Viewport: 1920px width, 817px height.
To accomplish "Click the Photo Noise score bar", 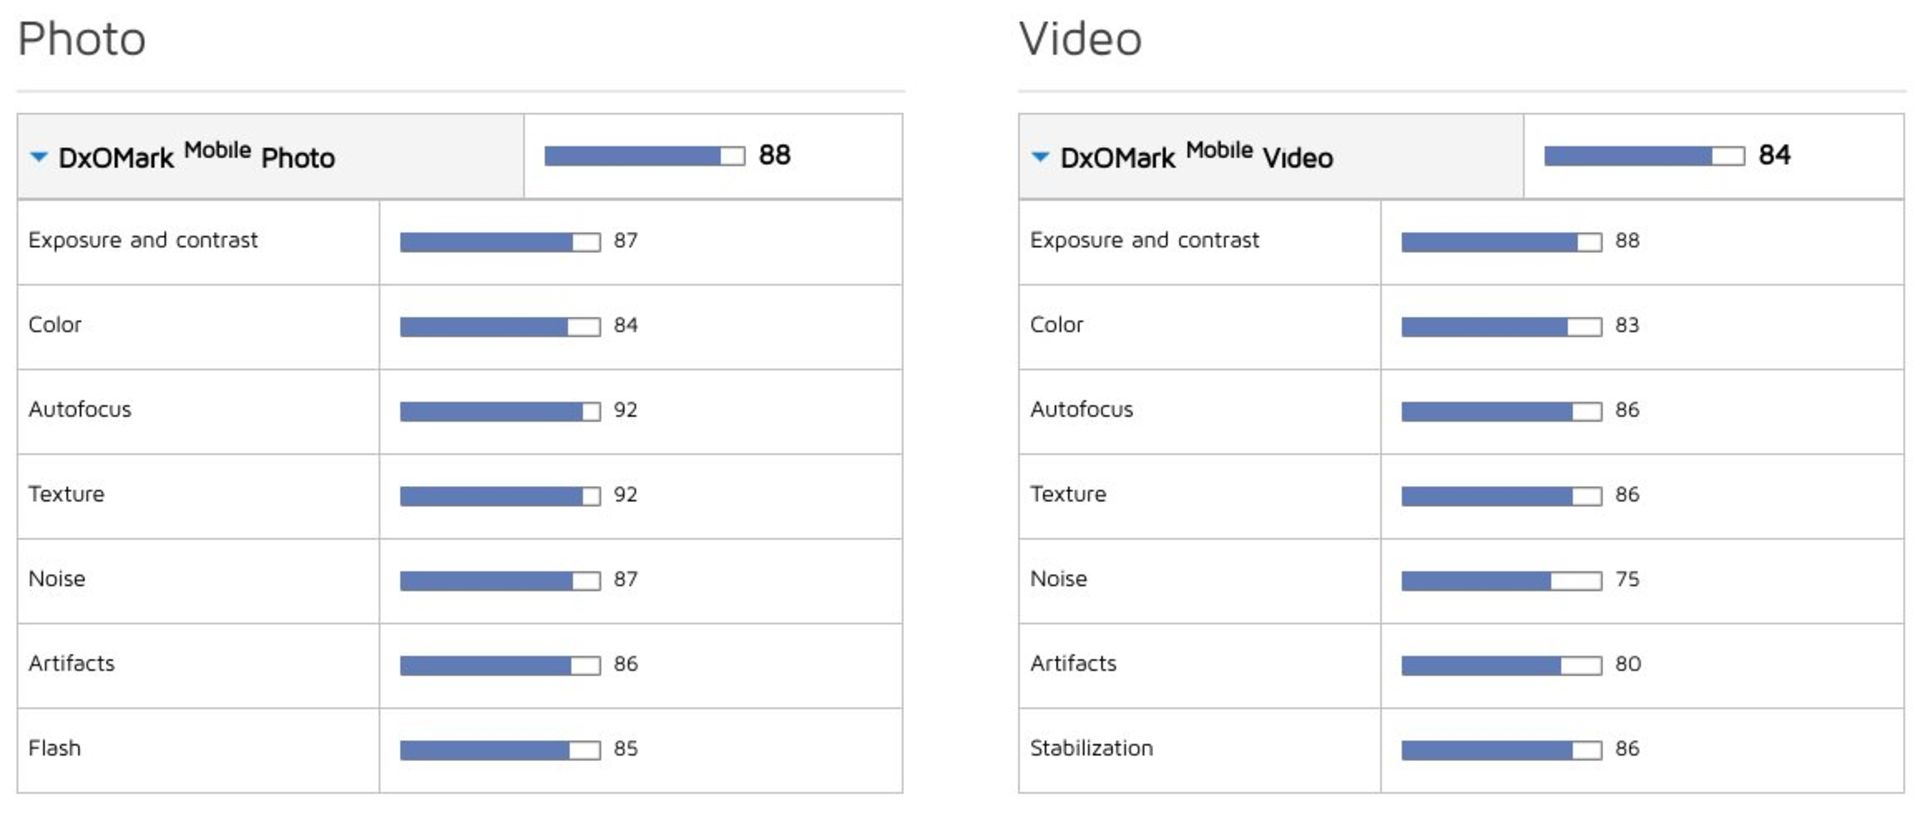I will pyautogui.click(x=499, y=581).
